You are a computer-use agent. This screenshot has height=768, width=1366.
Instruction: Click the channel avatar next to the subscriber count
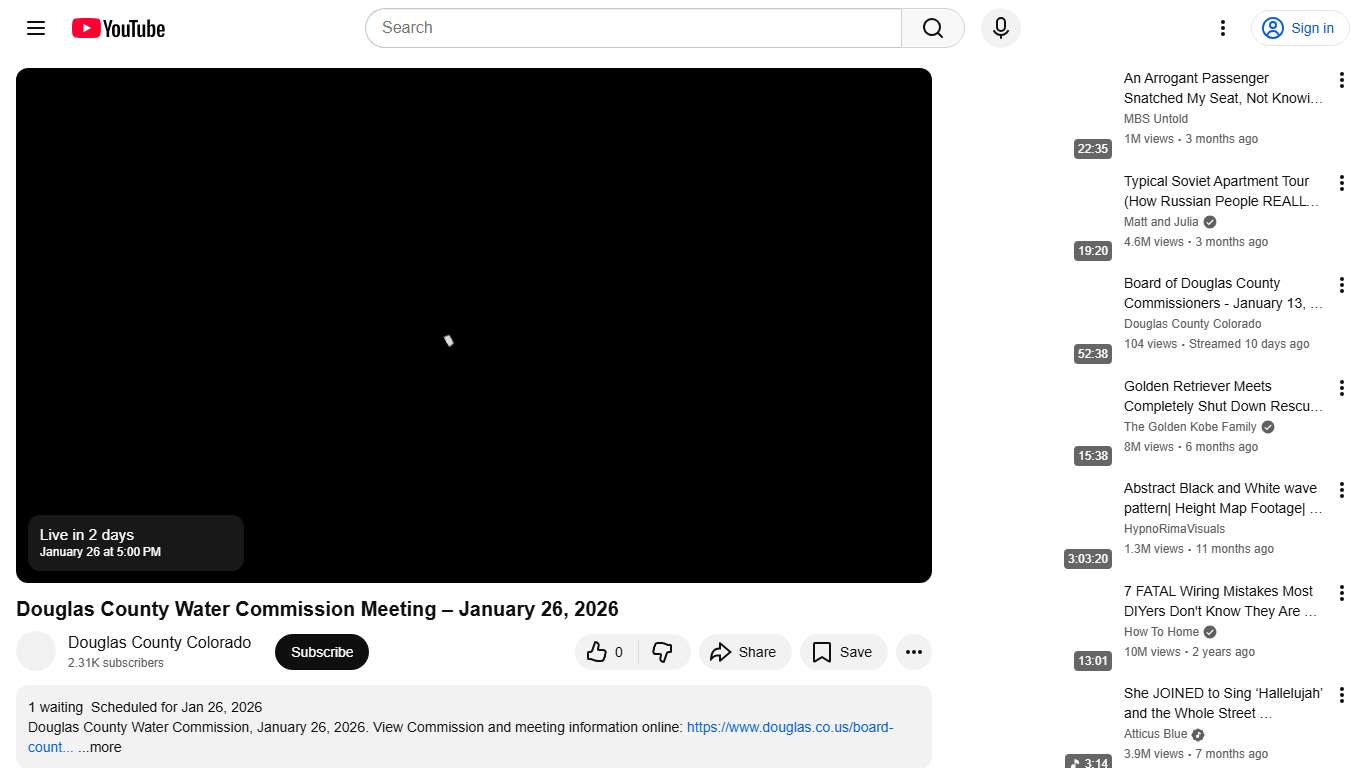tap(36, 651)
